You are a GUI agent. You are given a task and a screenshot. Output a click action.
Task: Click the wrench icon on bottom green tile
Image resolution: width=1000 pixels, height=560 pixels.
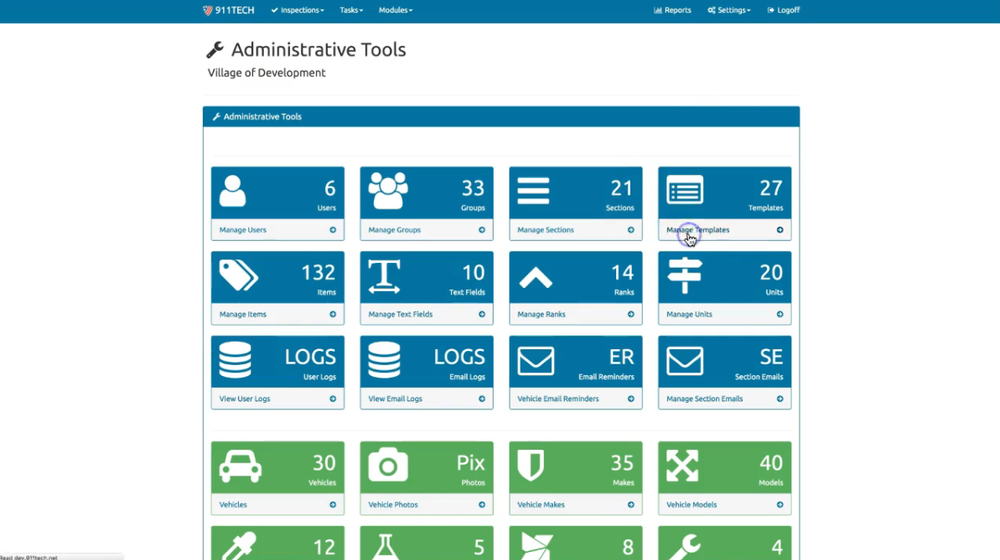point(683,547)
